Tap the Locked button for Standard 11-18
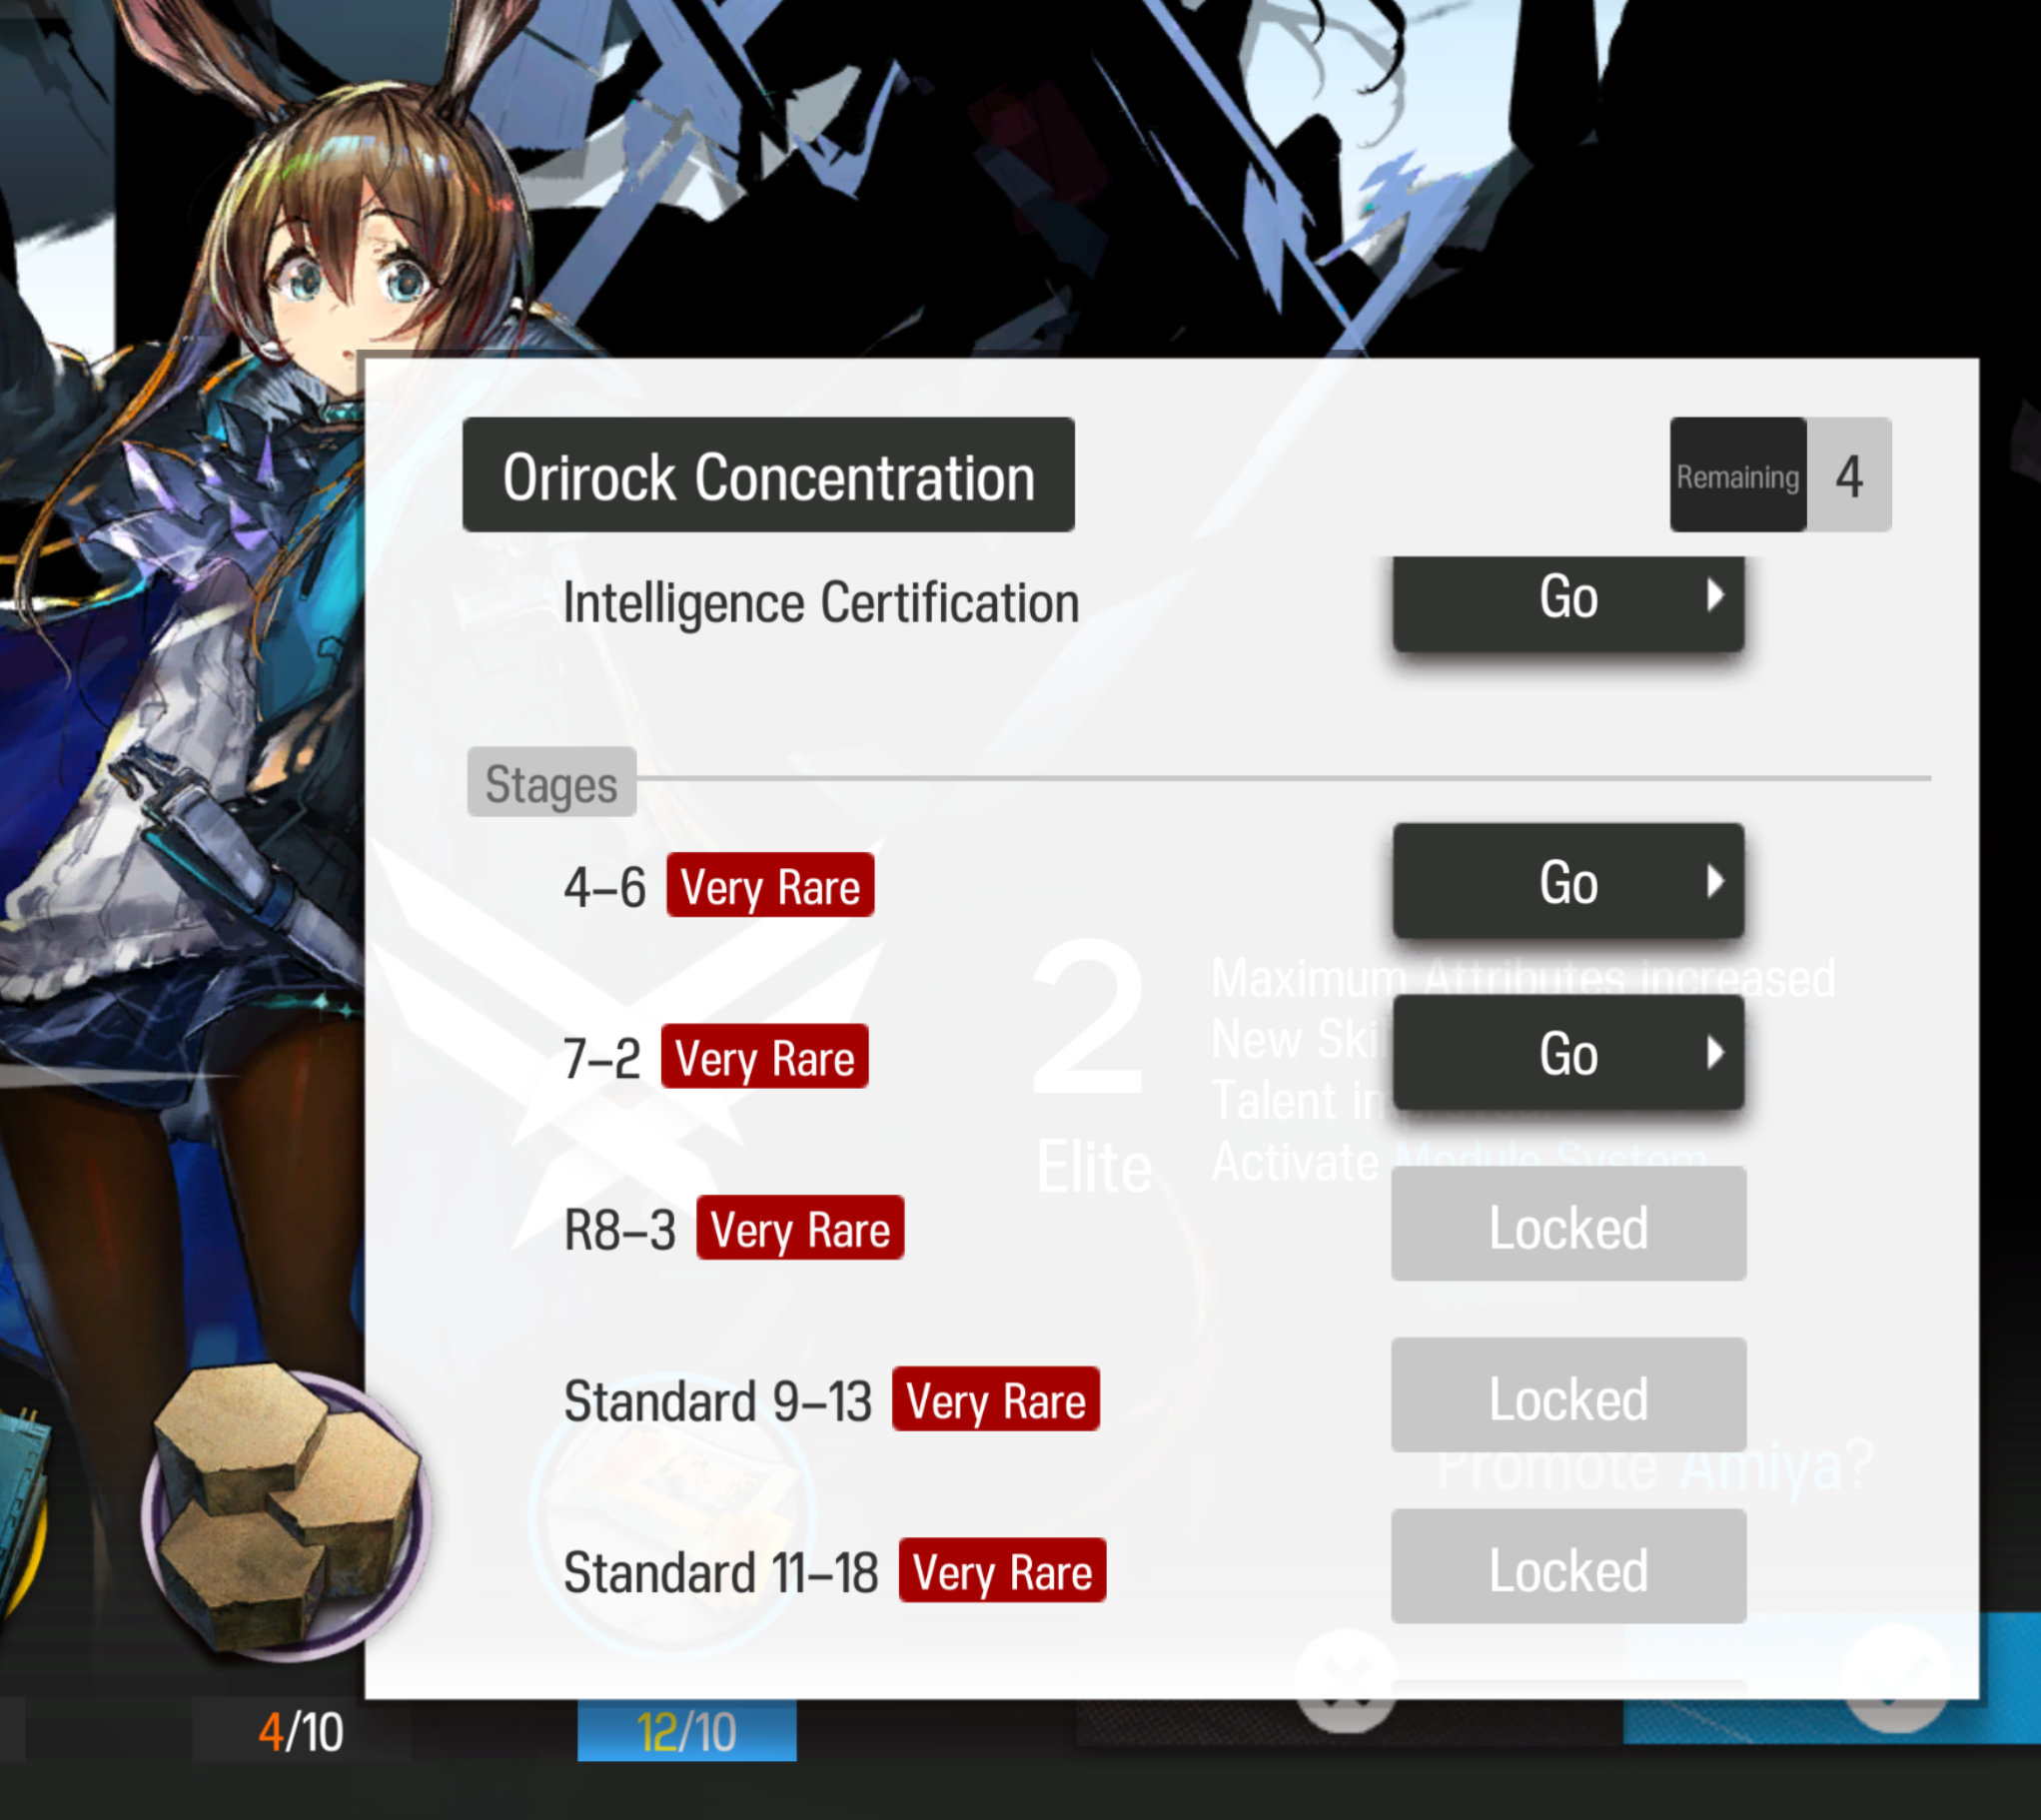Viewport: 2041px width, 1820px height. click(x=1568, y=1567)
